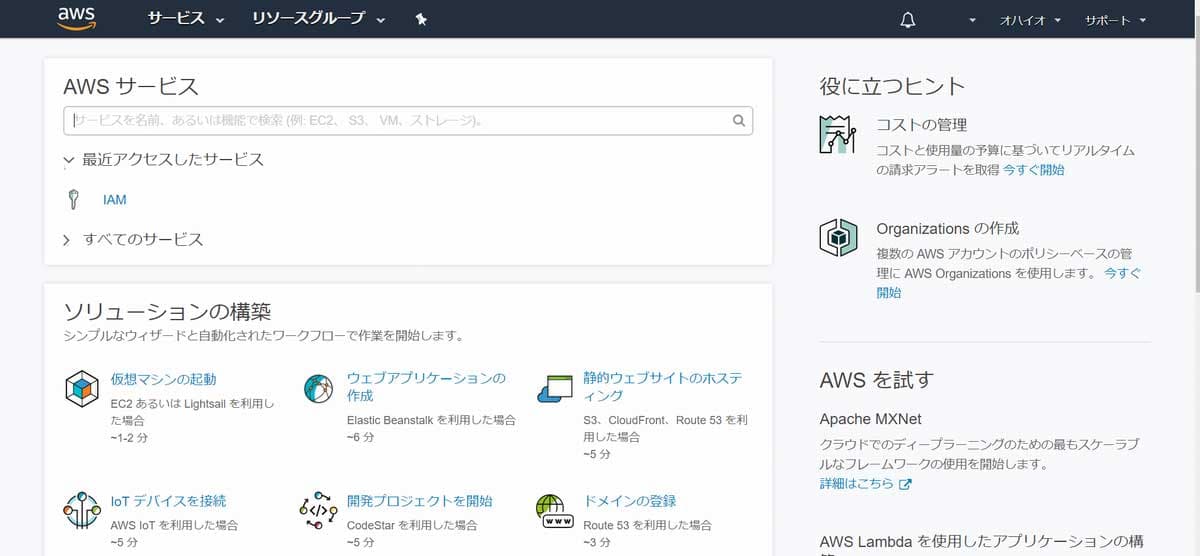Click the Elastic Beanstalk を利用した場合 text
1200x556 pixels.
[431, 421]
